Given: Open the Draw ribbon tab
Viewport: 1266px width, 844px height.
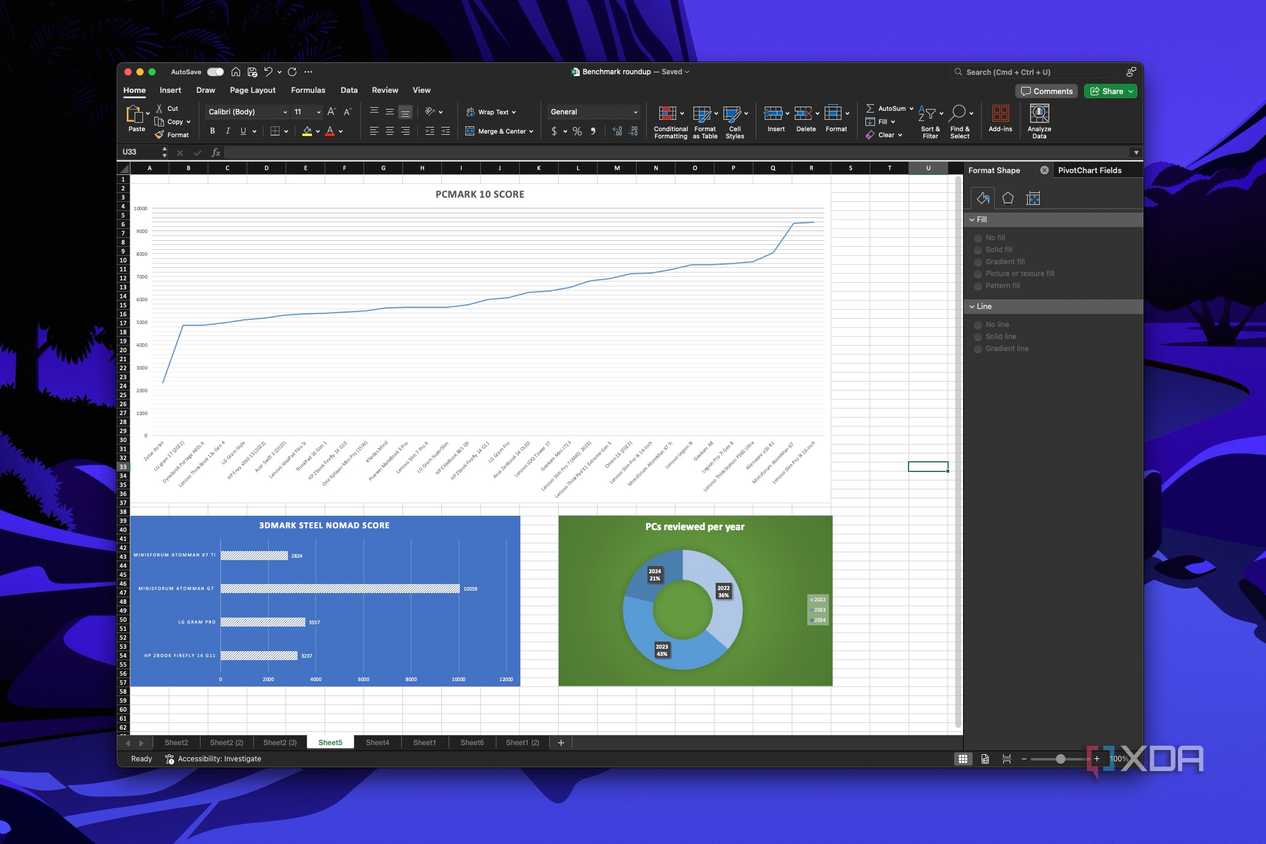Looking at the screenshot, I should [x=205, y=90].
